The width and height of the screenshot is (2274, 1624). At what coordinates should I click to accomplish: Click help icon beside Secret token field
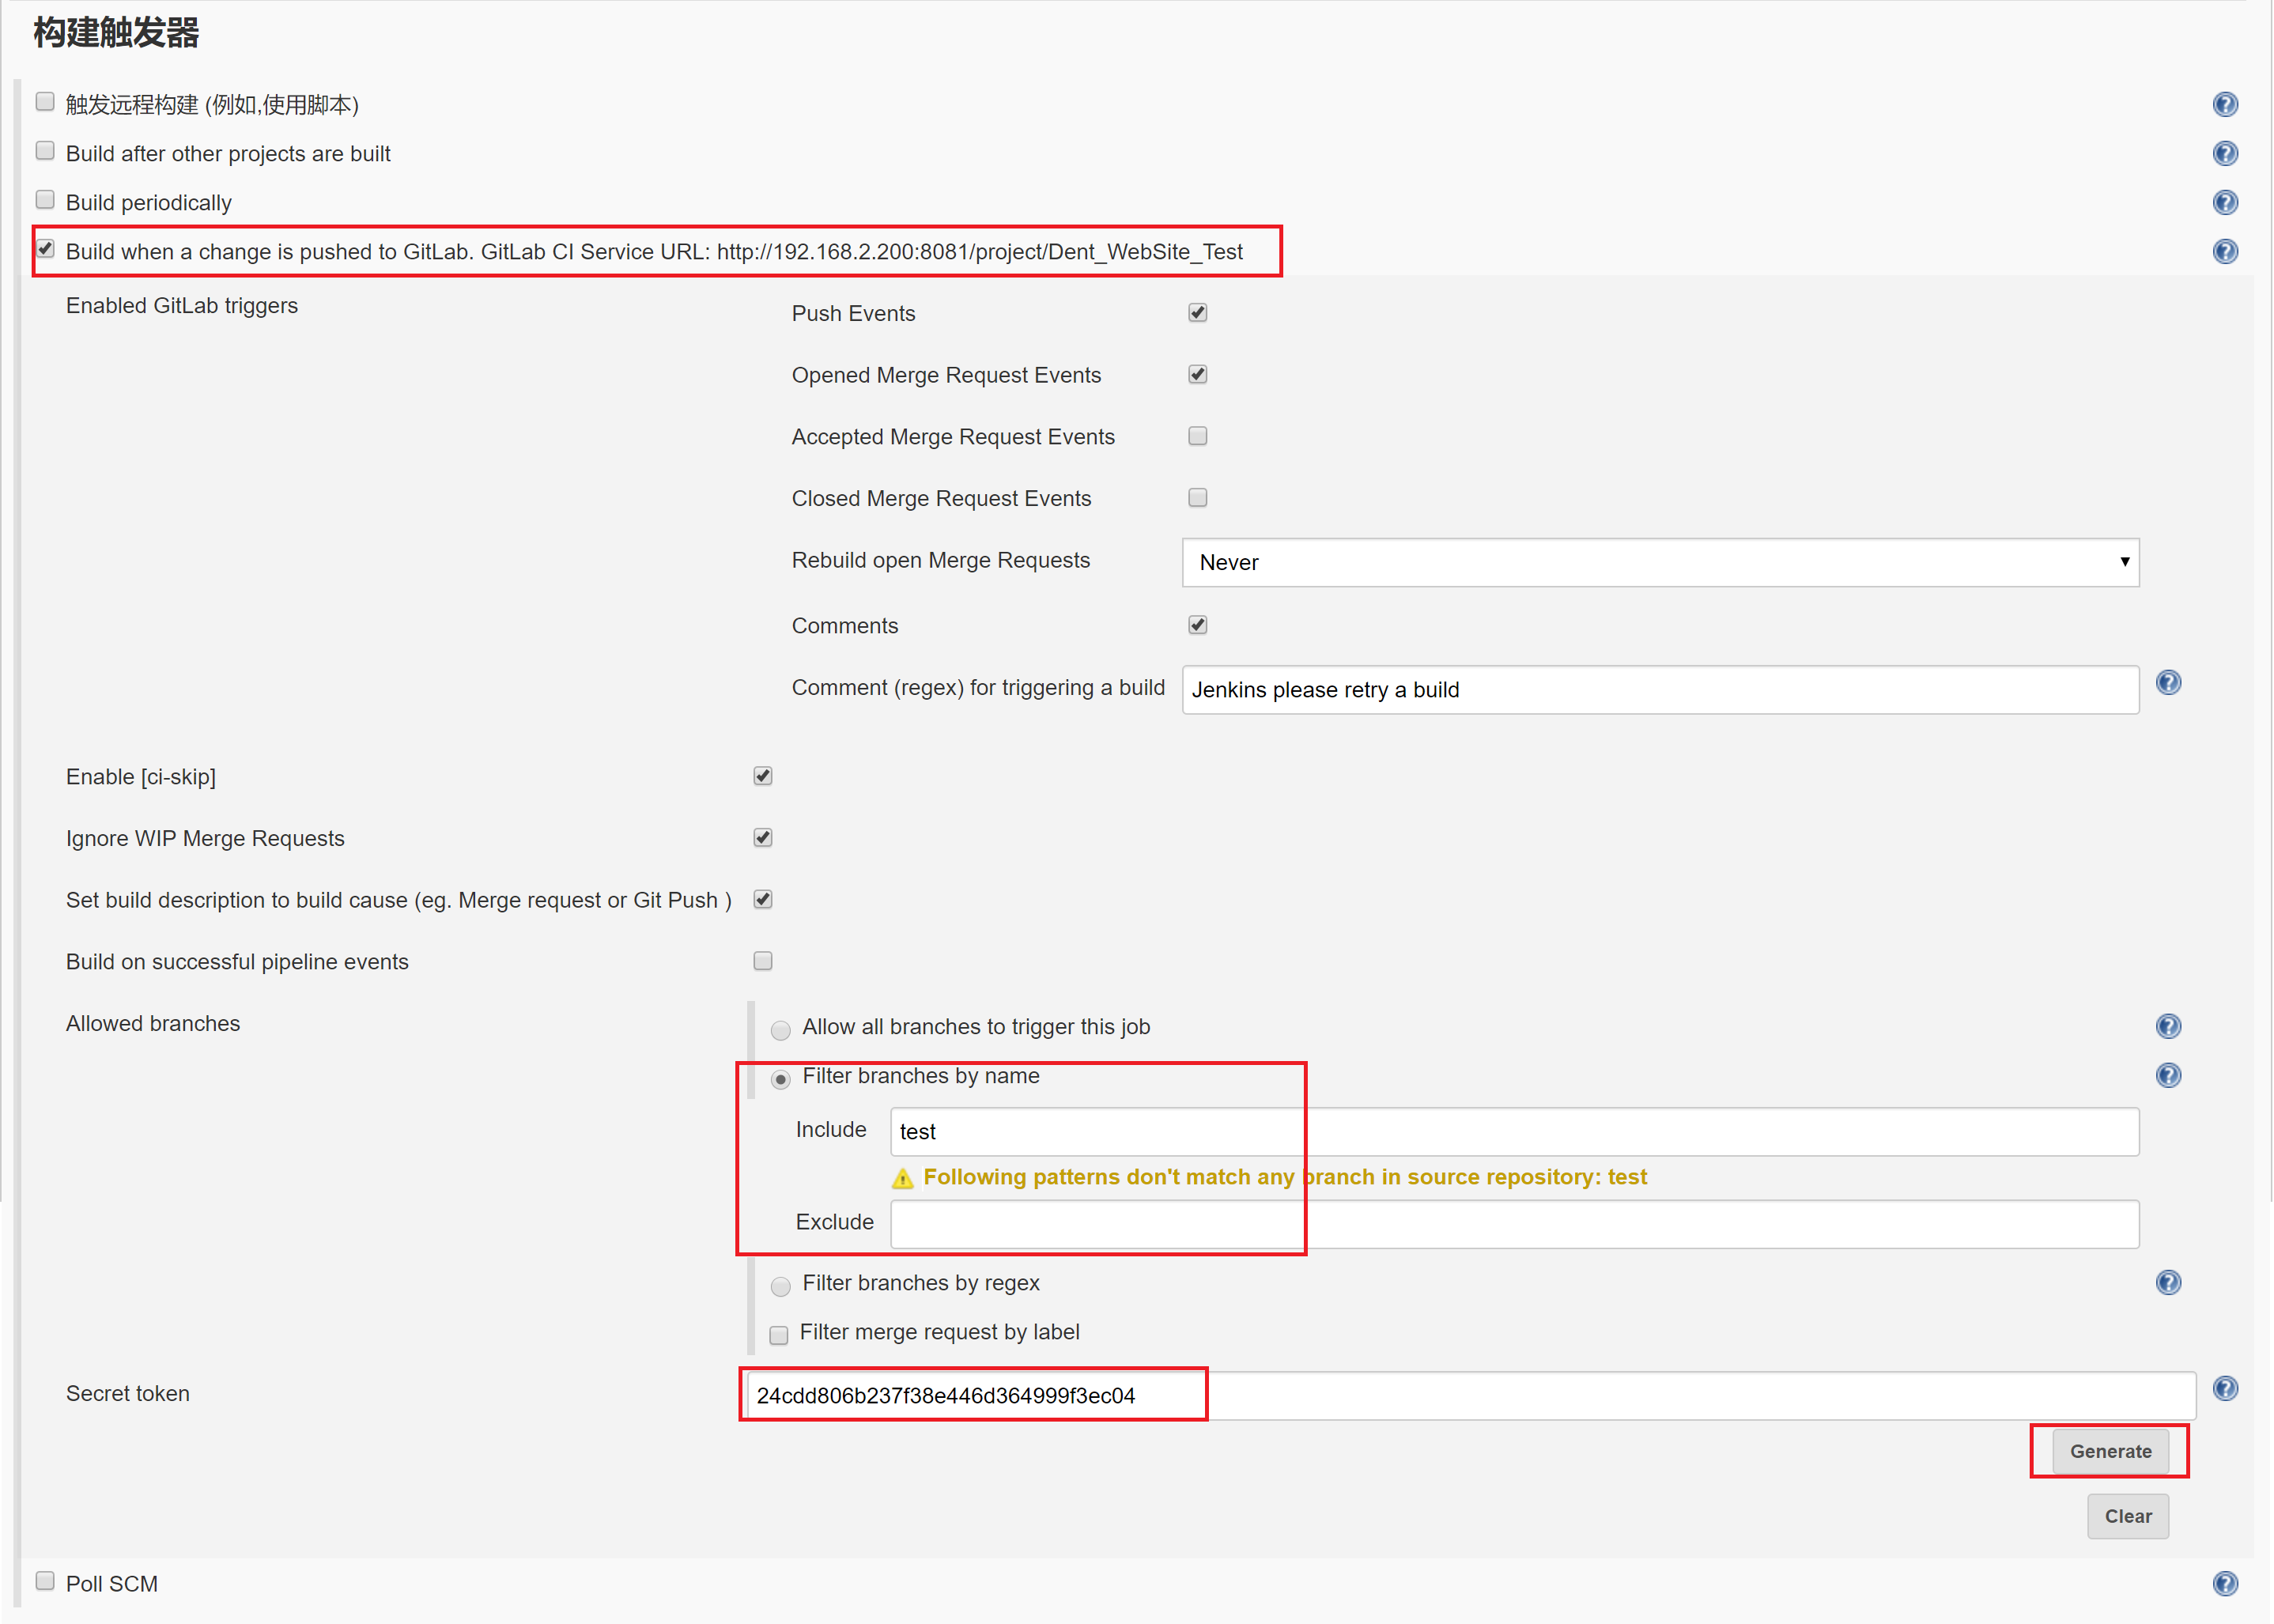coord(2224,1389)
